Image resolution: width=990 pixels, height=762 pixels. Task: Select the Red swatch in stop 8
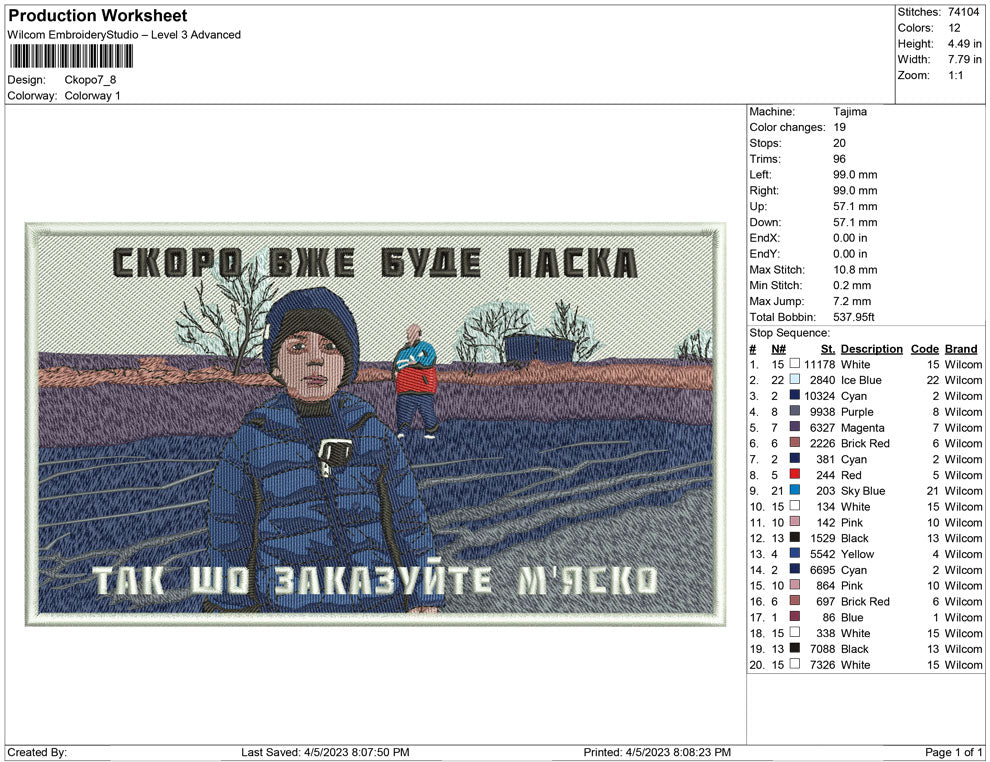click(x=795, y=474)
